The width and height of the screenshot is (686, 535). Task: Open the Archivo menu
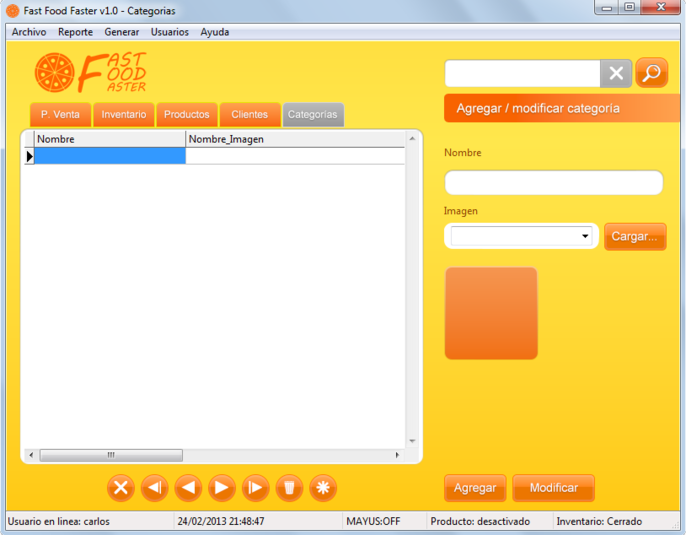(29, 32)
